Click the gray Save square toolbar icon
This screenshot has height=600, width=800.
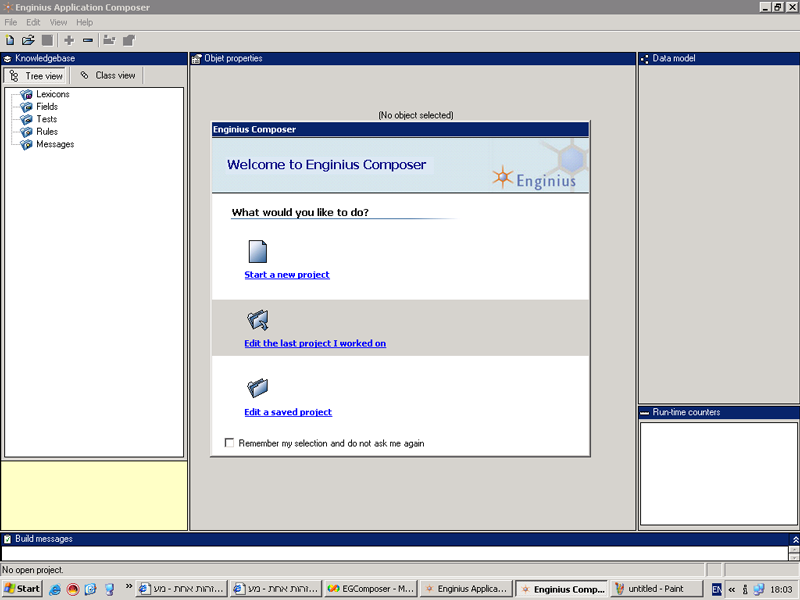(47, 40)
